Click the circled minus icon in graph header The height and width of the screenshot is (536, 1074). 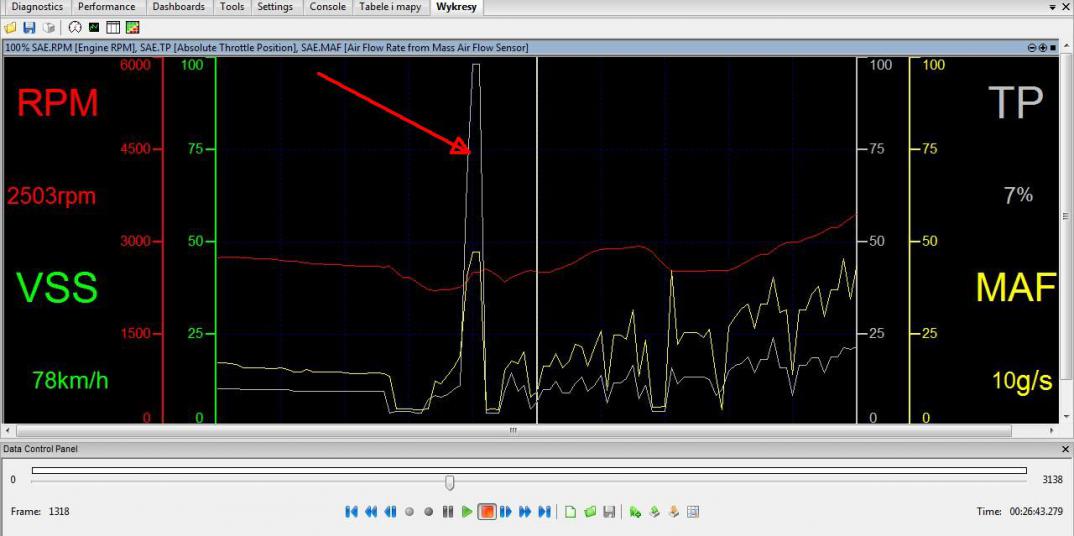(1032, 47)
